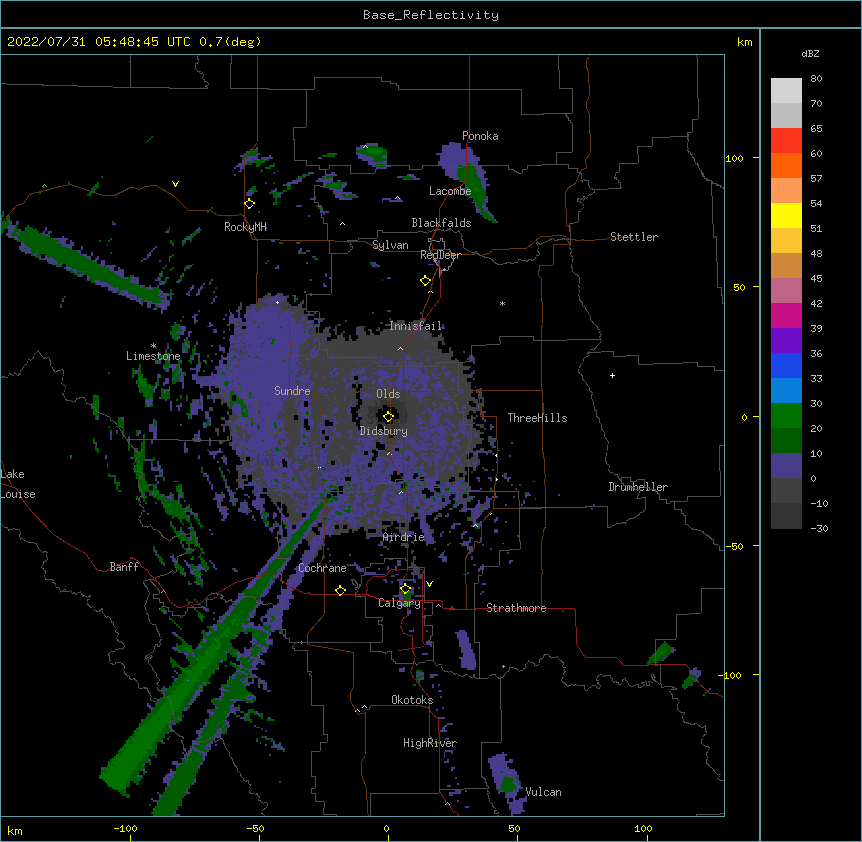Screen dimensions: 862x842
Task: Click the Lacombe city label
Action: click(450, 191)
